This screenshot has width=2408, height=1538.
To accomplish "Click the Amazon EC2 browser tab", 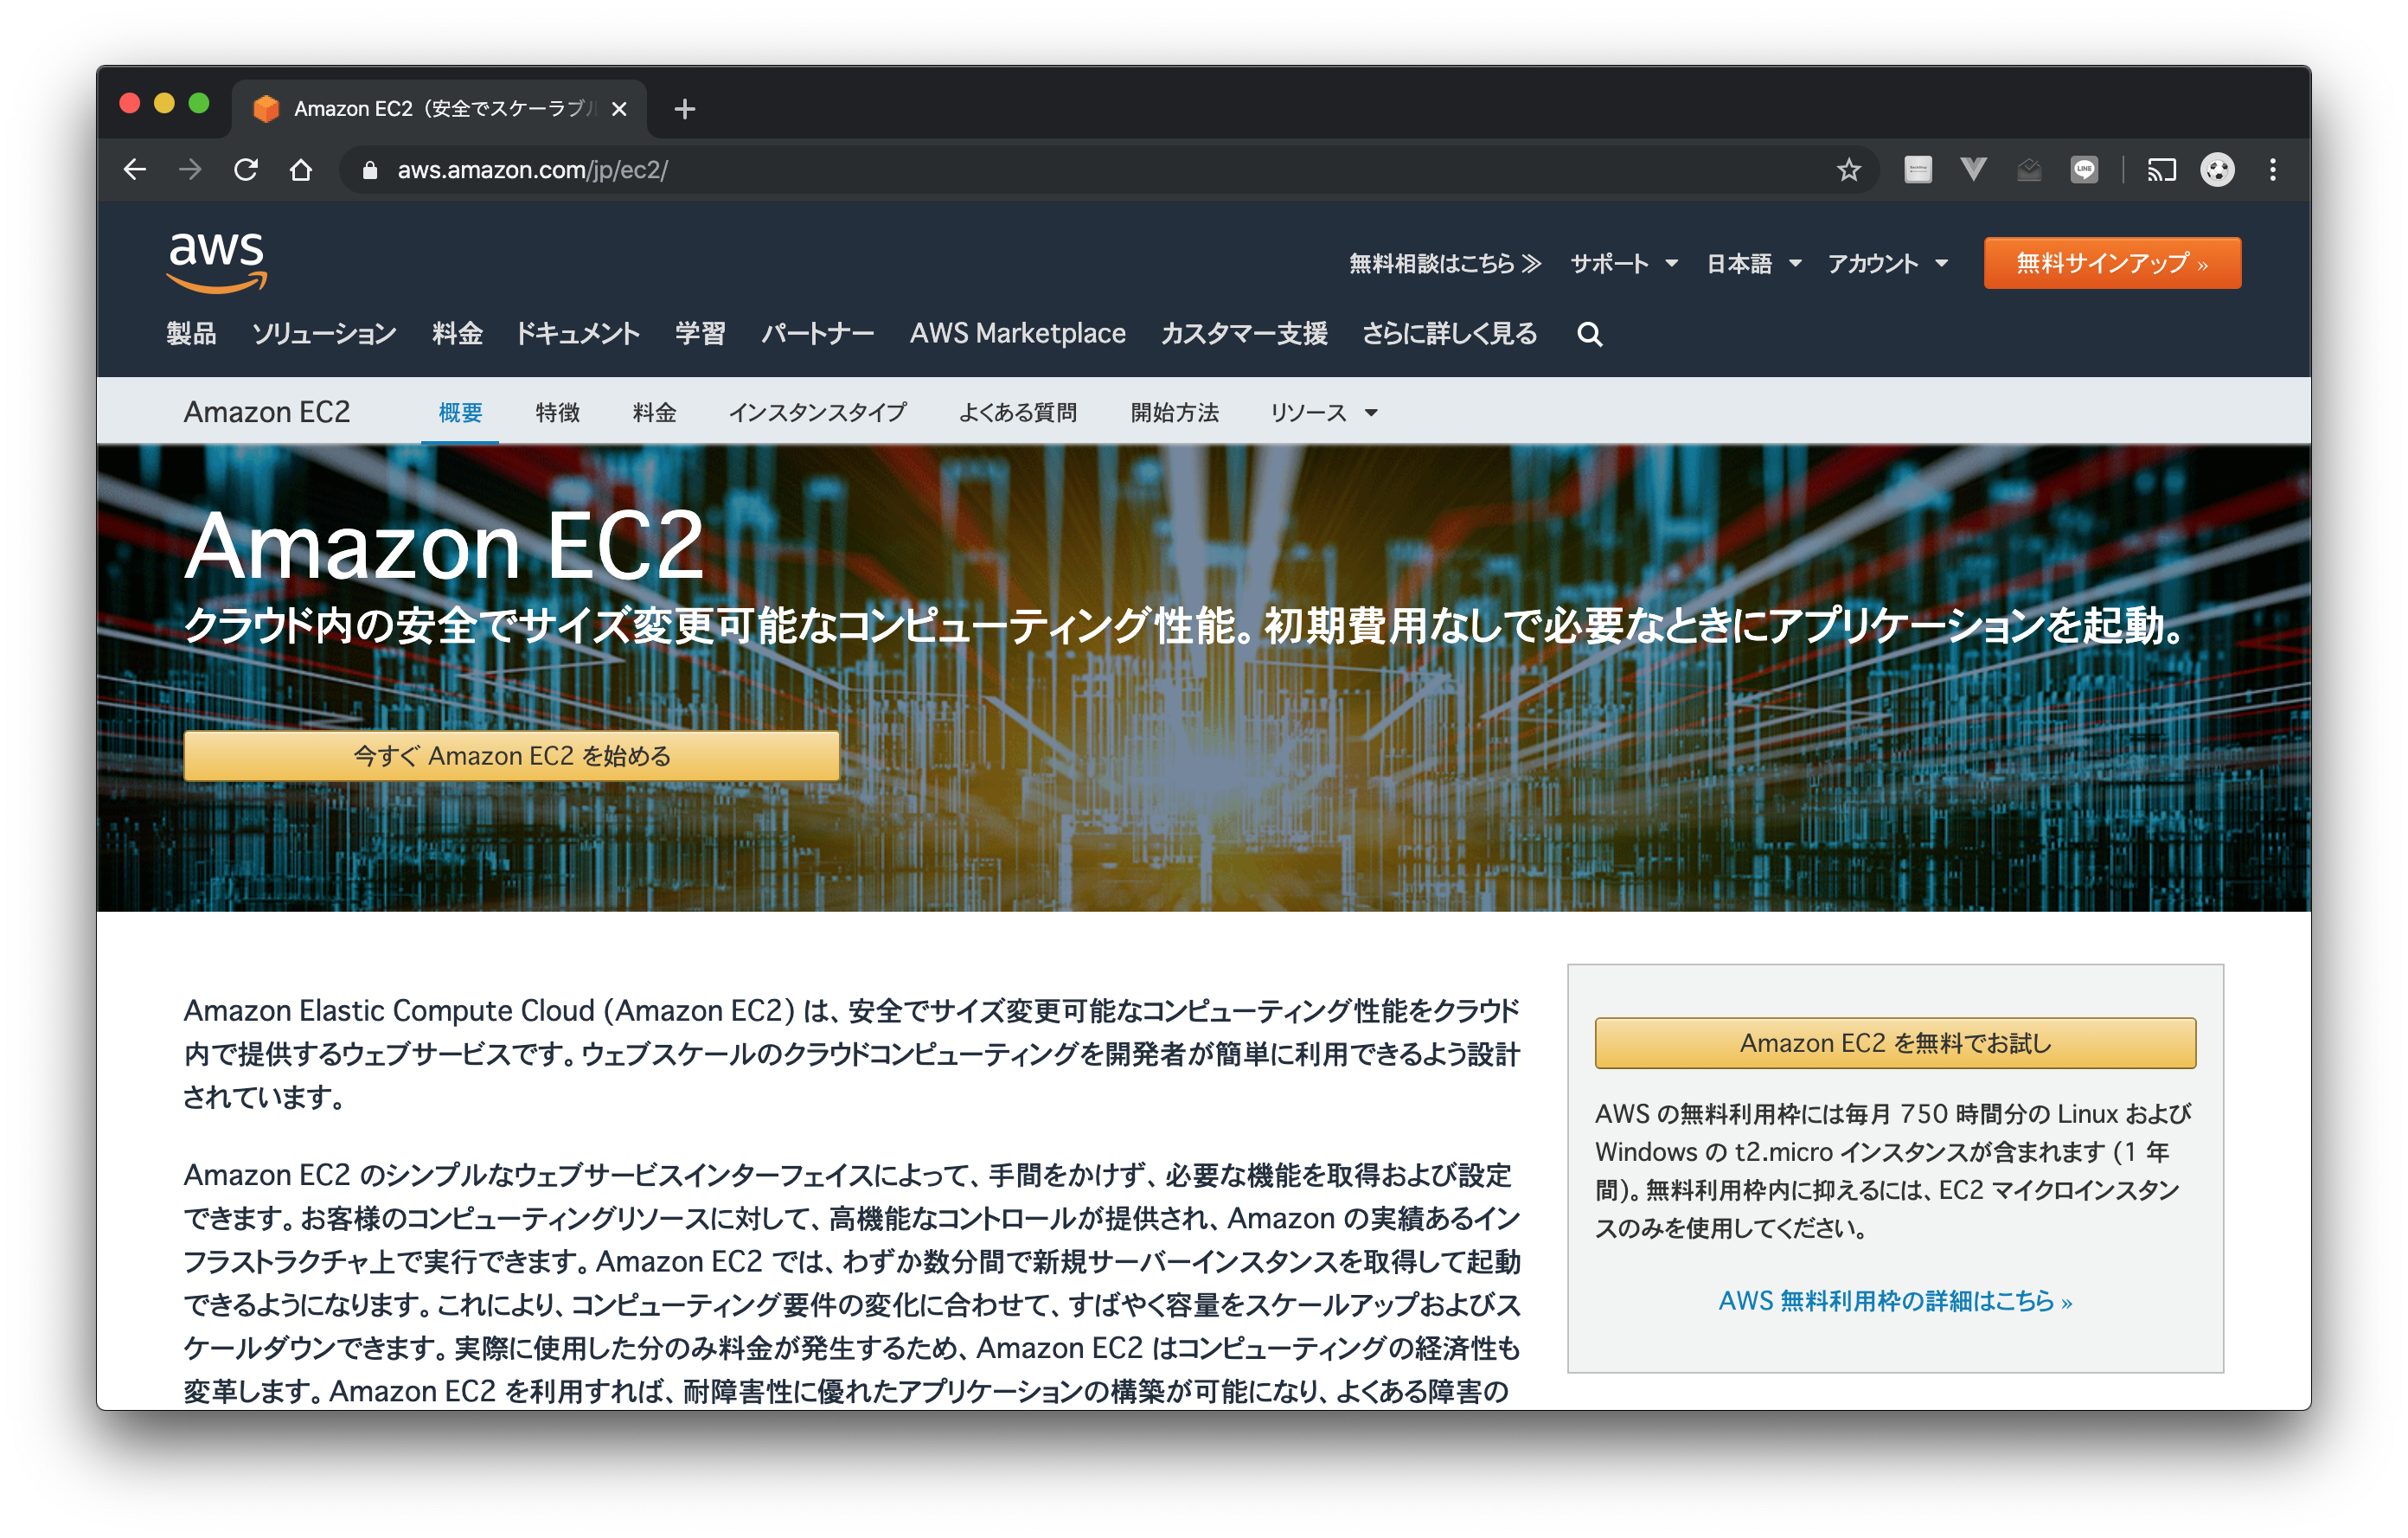I will (440, 109).
